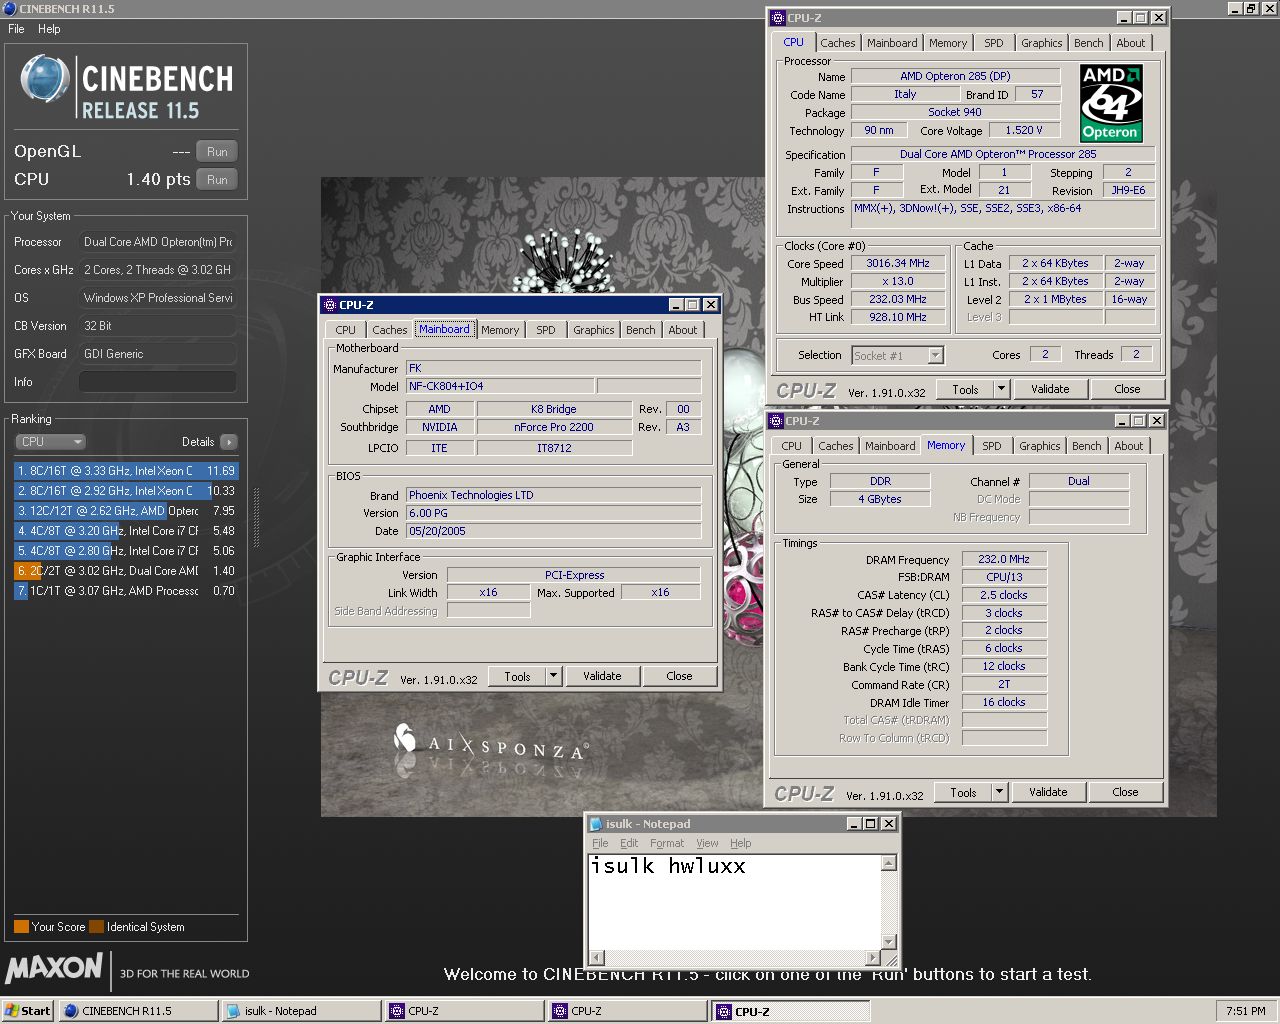Viewport: 1280px width, 1024px height.
Task: Click the AMD Opteron 64 logo in CPU-Z
Action: pos(1111,104)
